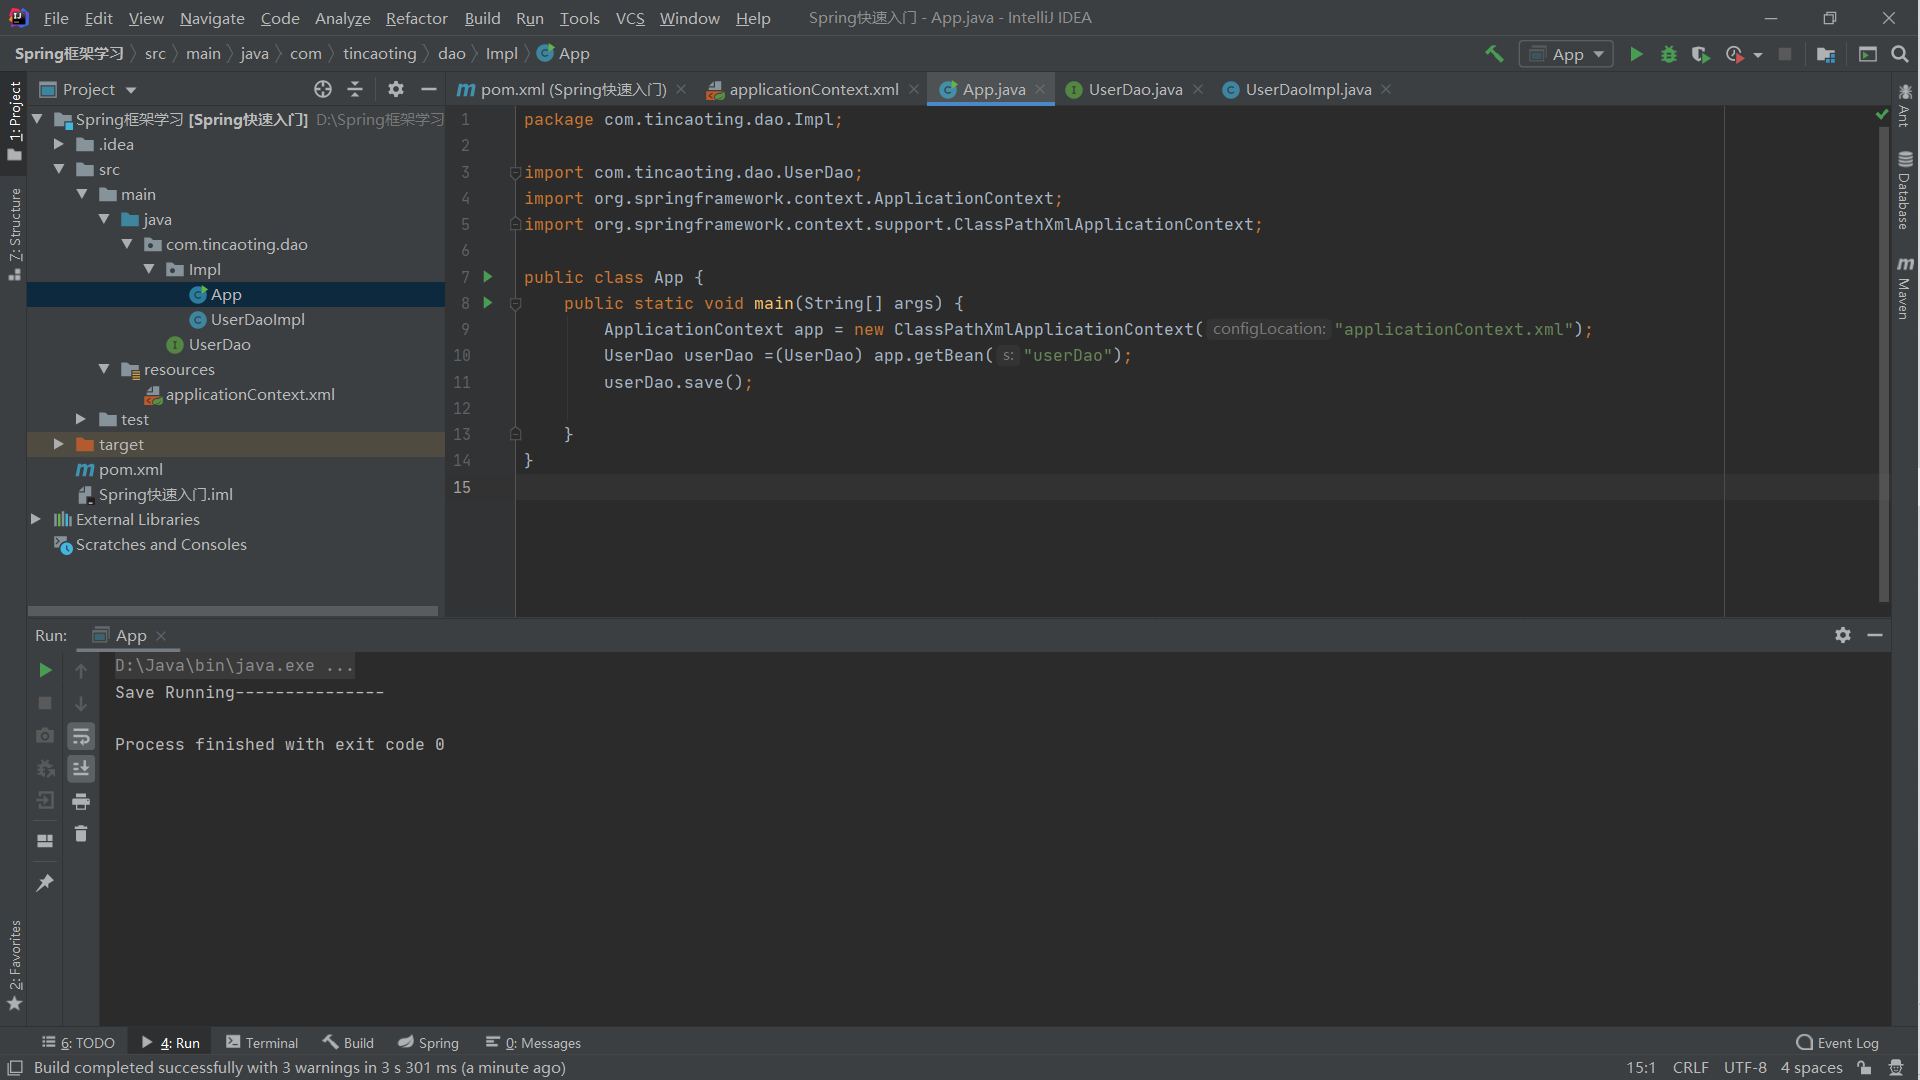Clear Run console with trash icon
Image resolution: width=1920 pixels, height=1080 pixels.
click(81, 834)
